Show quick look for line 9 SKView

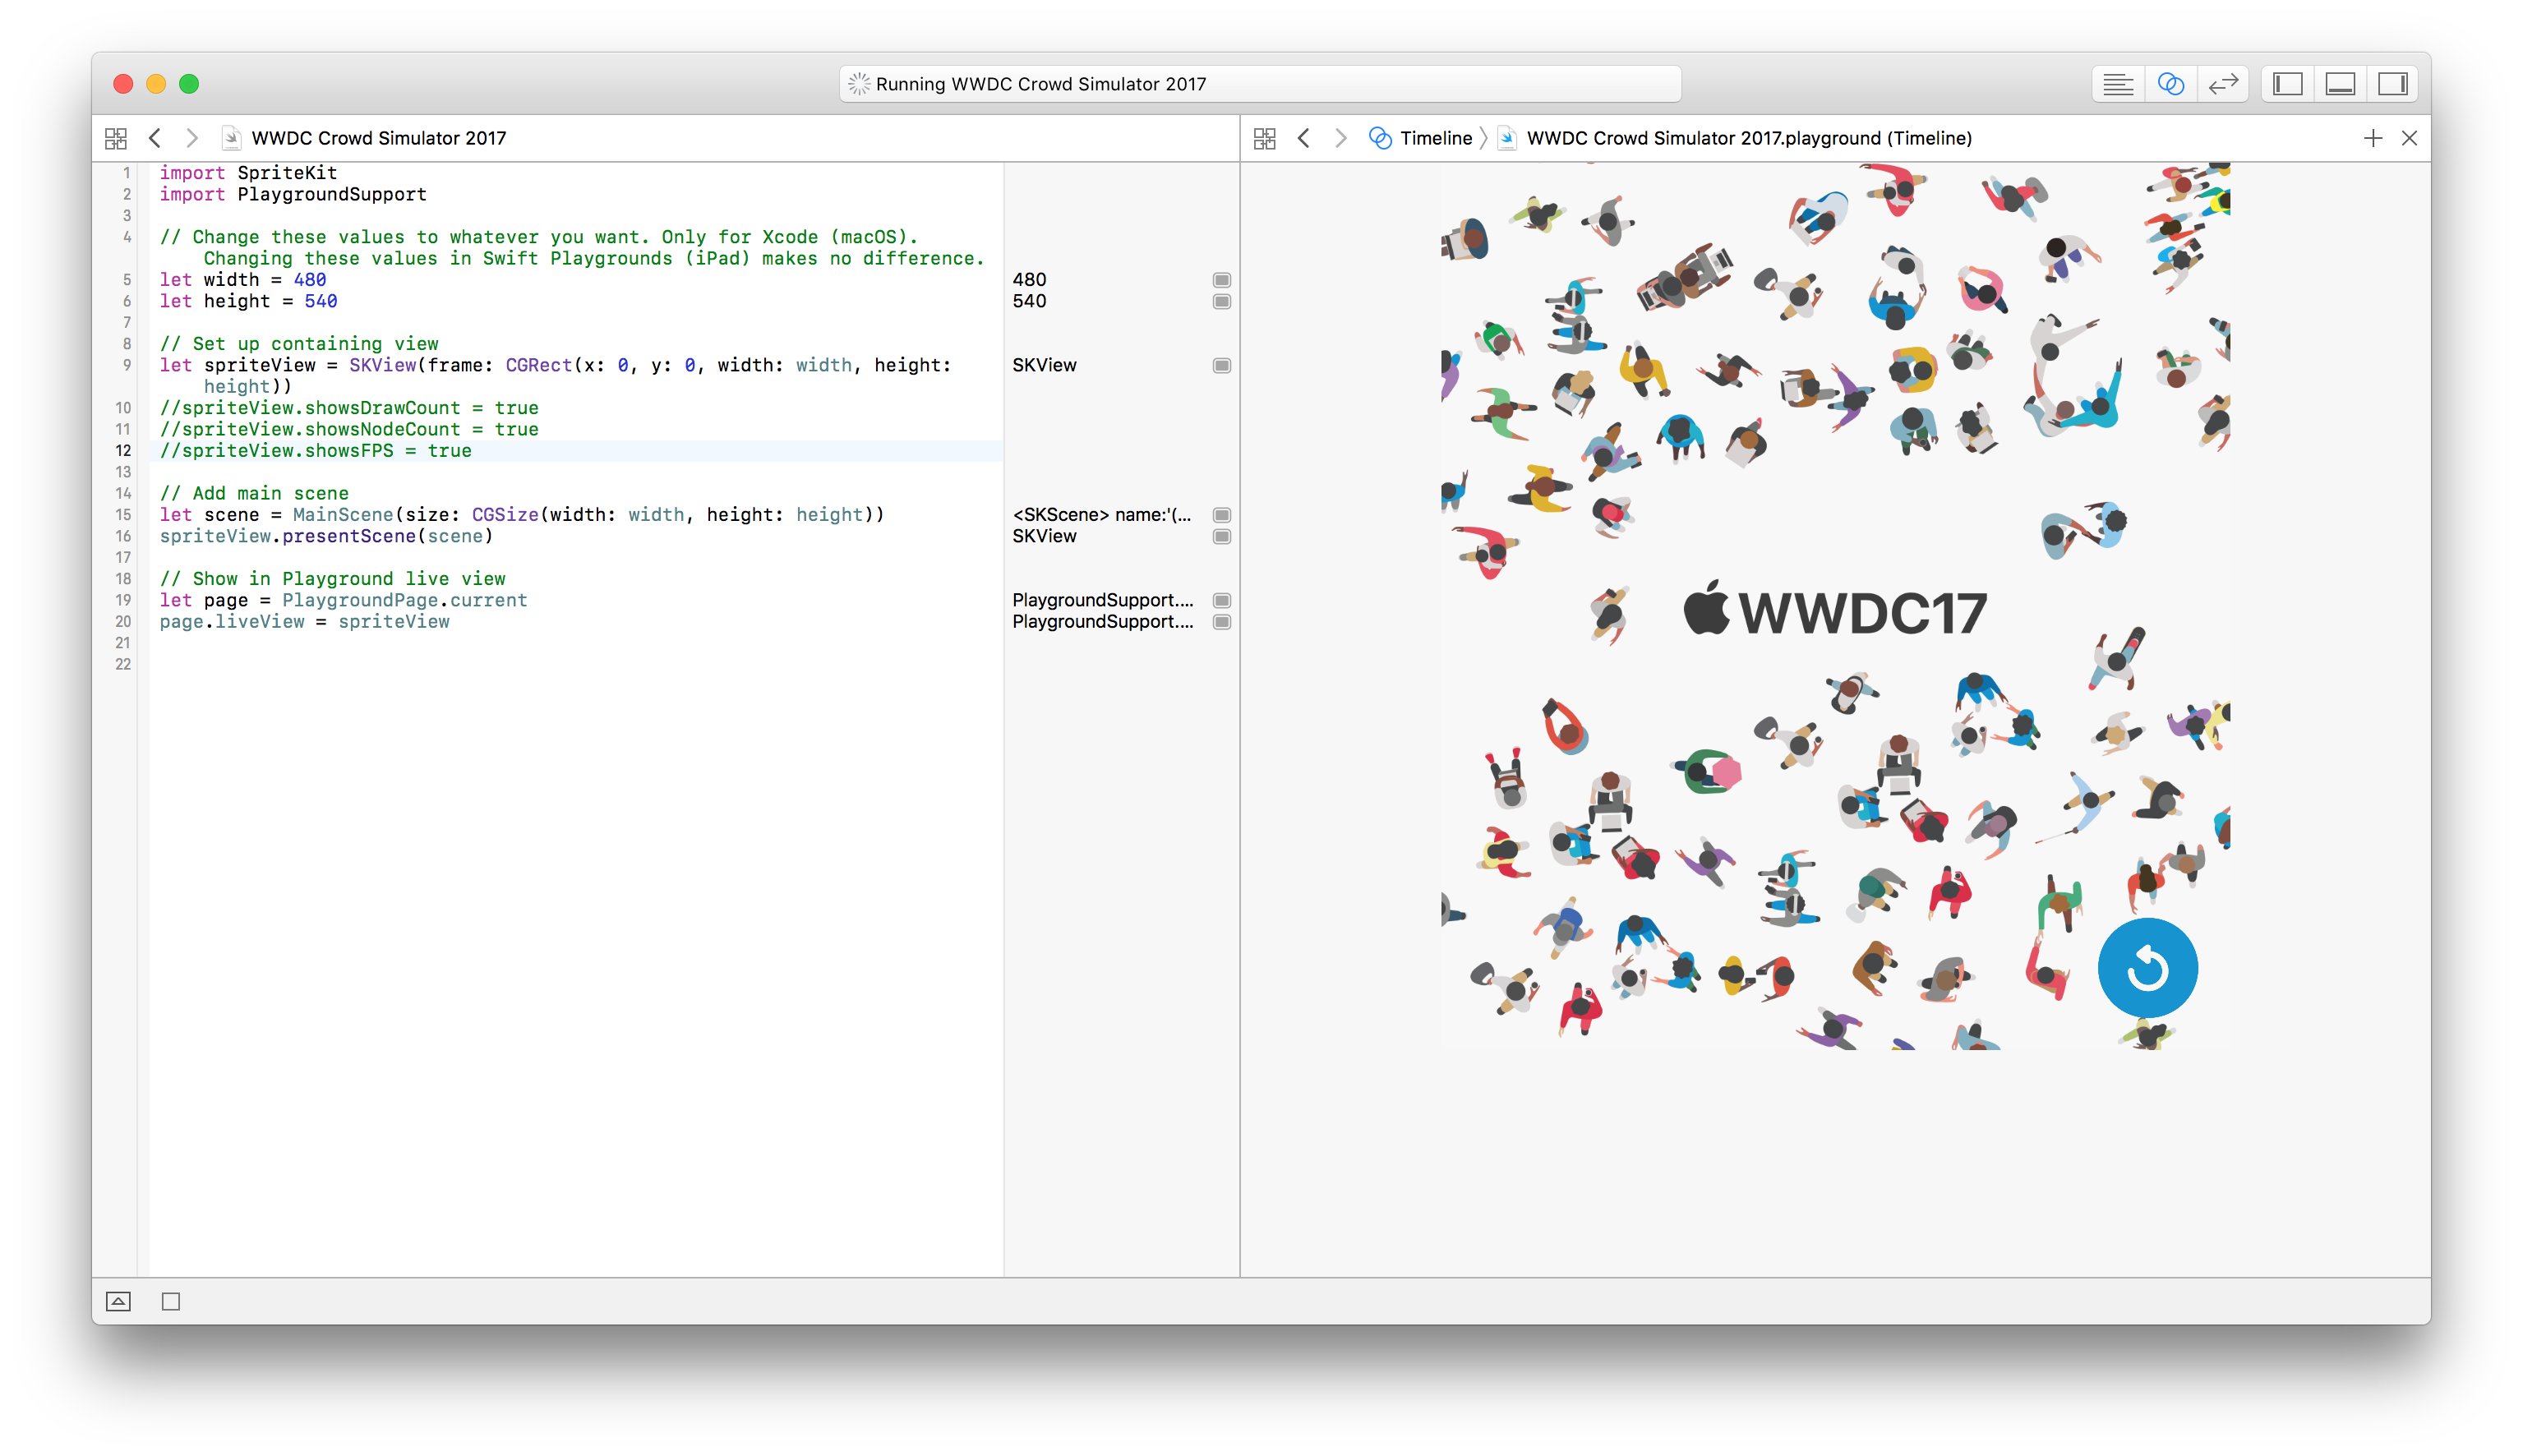click(1221, 366)
